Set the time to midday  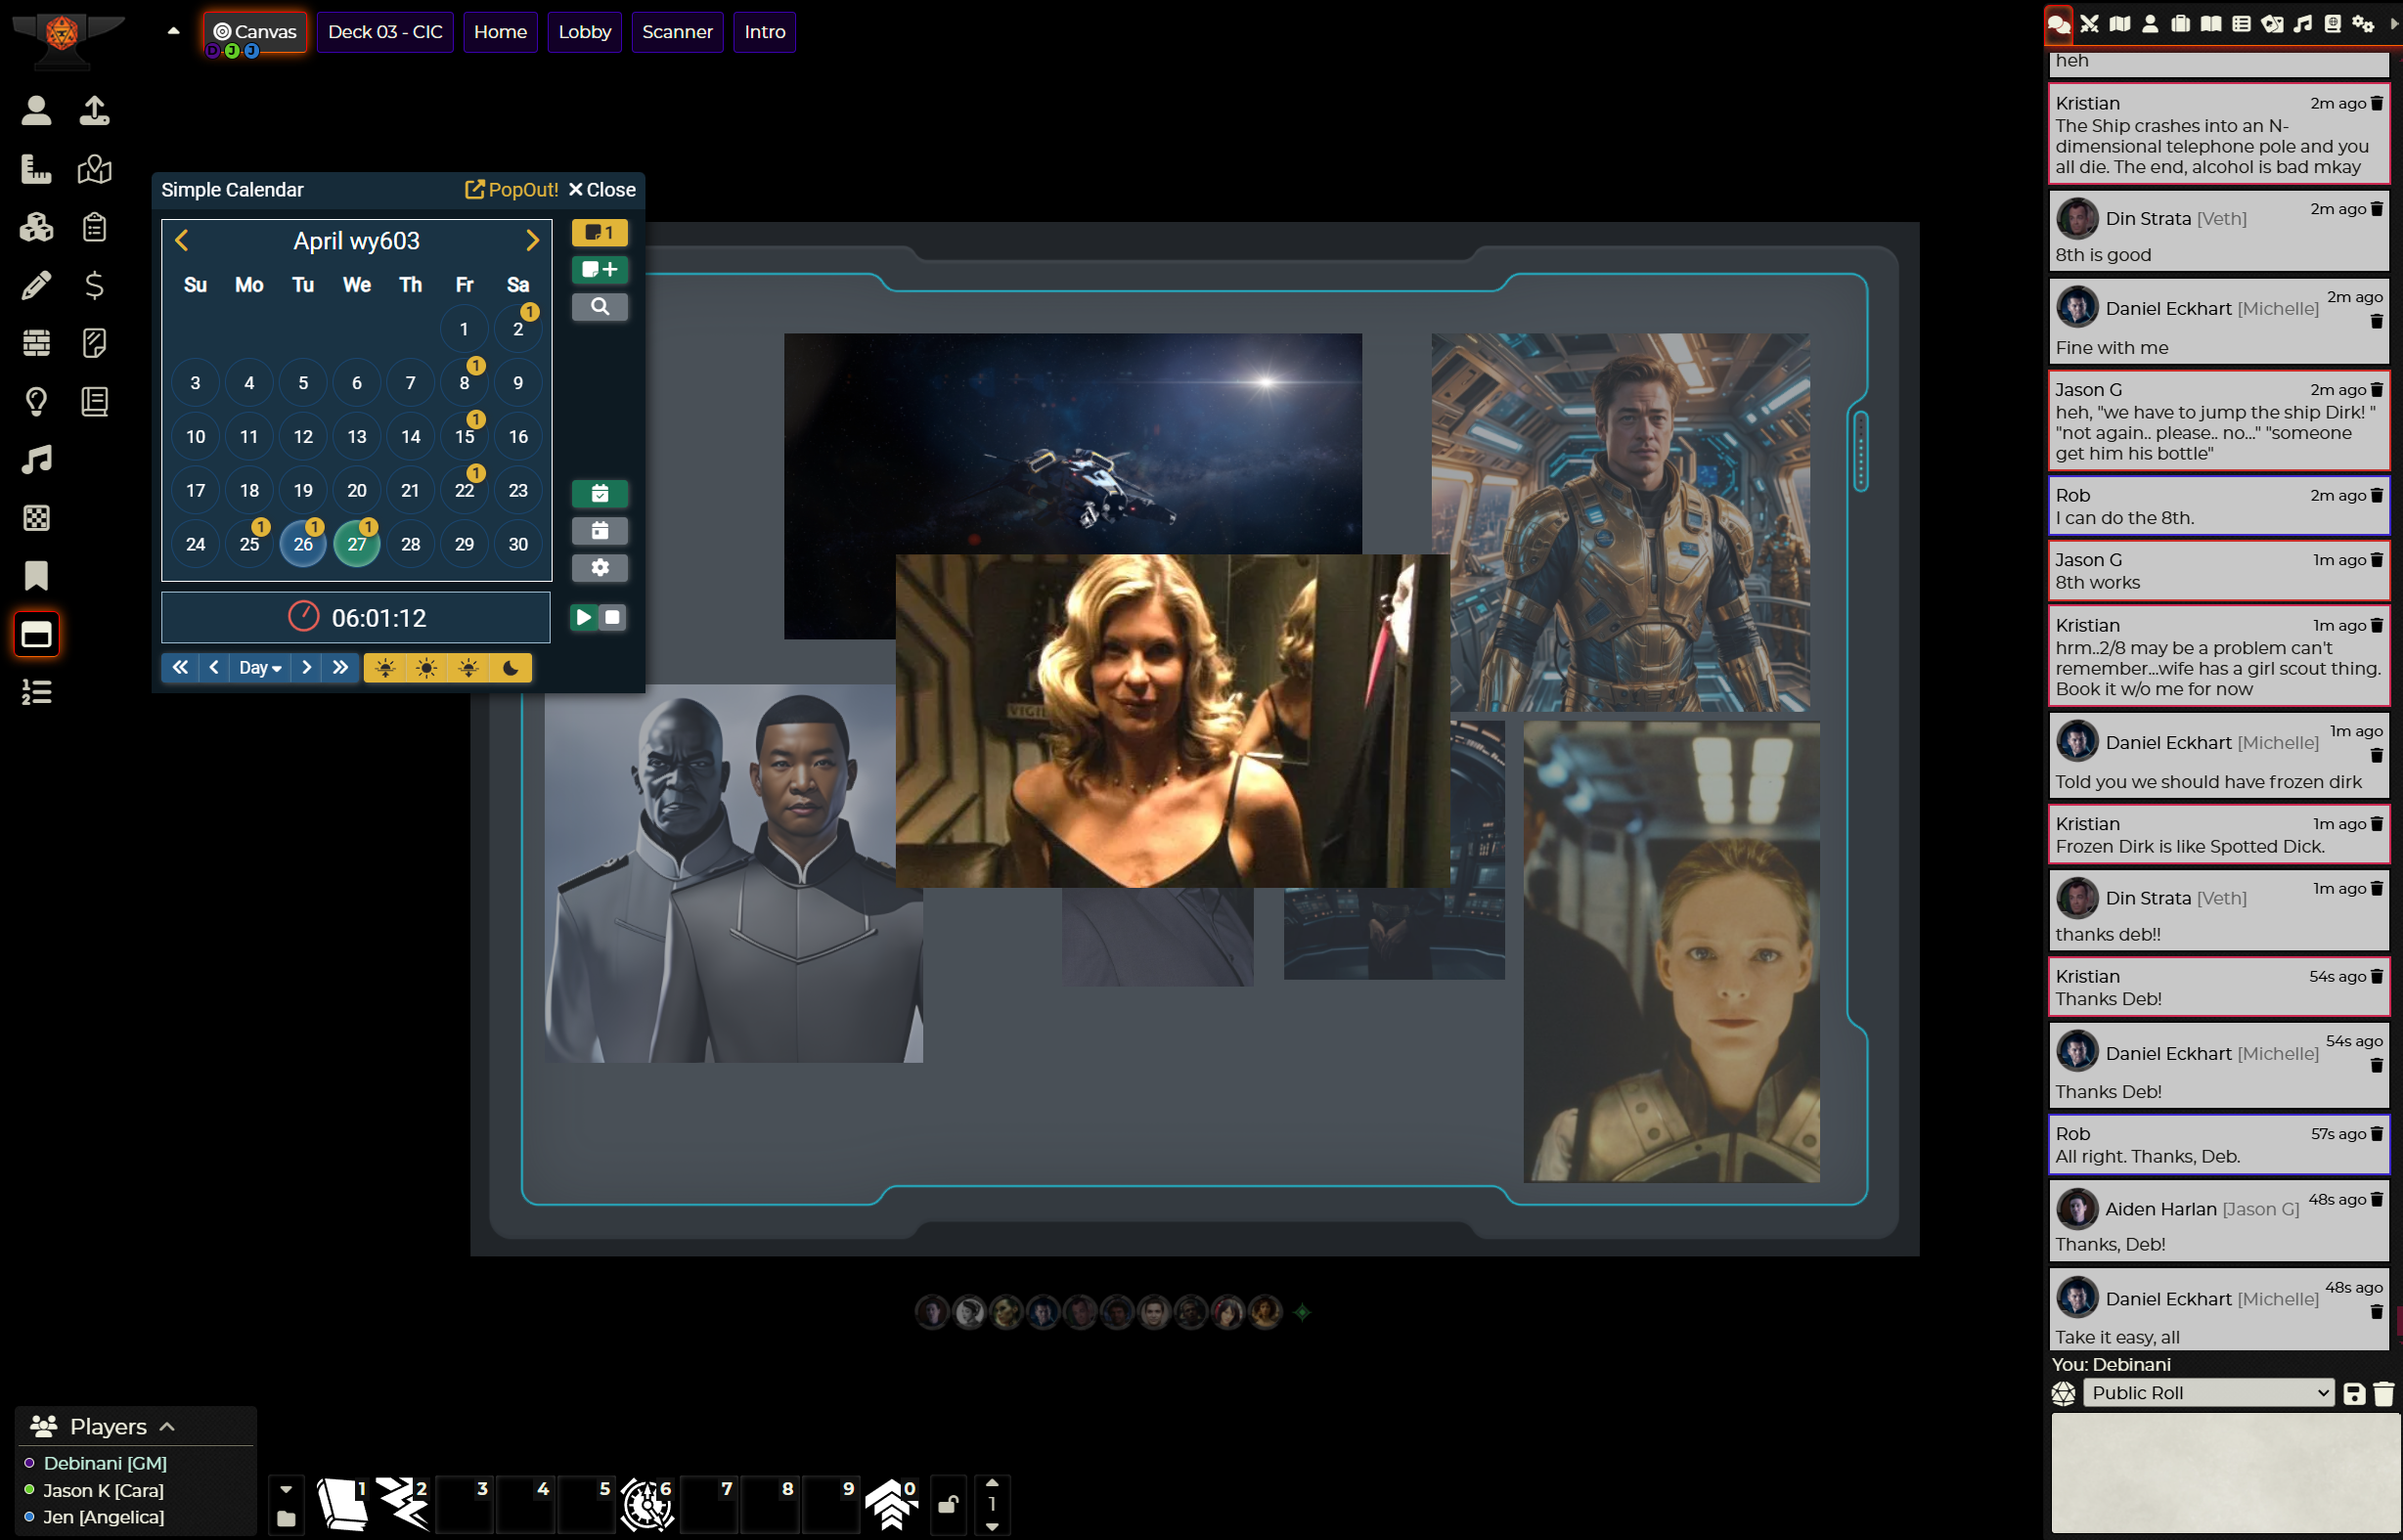[427, 668]
